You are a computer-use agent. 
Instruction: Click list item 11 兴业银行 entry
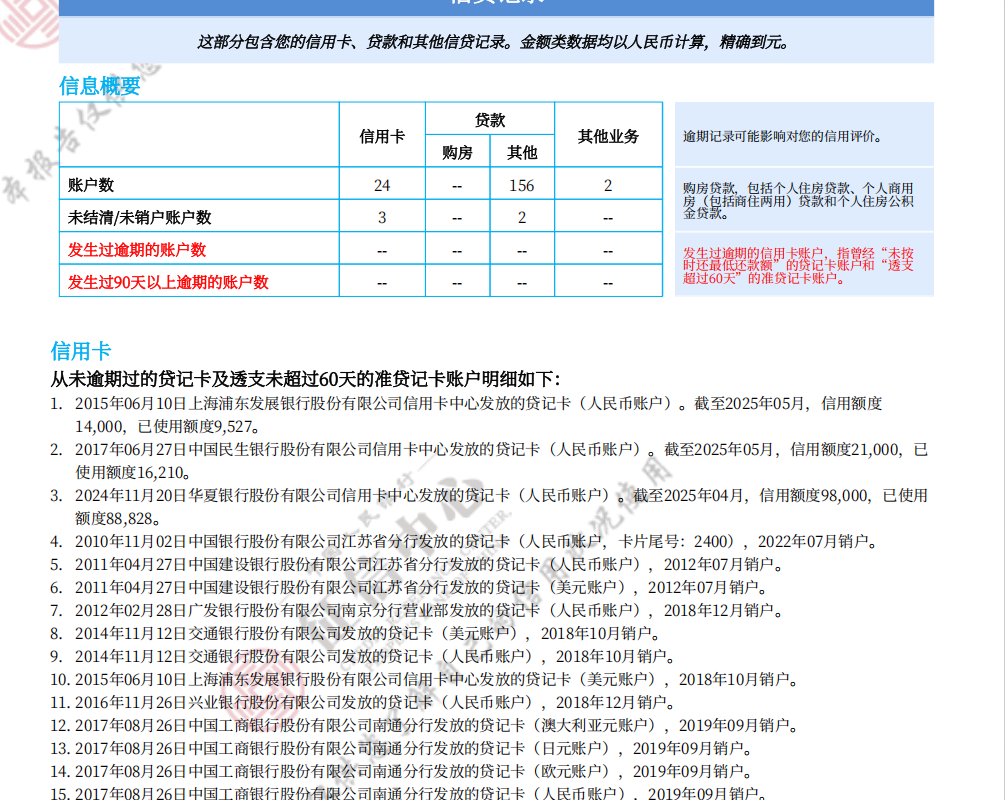pyautogui.click(x=363, y=703)
